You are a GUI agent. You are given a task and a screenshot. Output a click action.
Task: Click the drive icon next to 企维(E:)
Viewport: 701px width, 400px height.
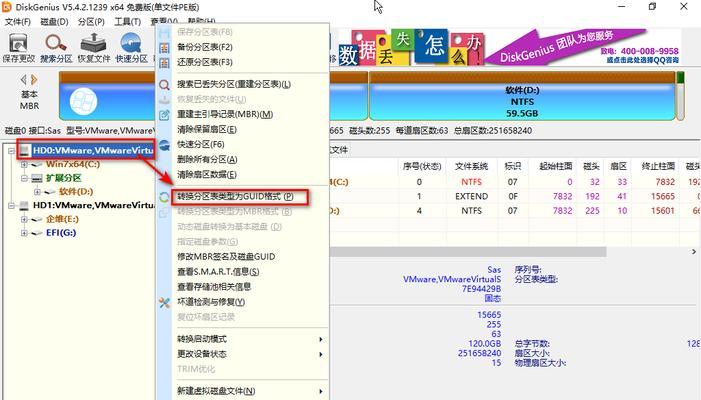[x=37, y=219]
